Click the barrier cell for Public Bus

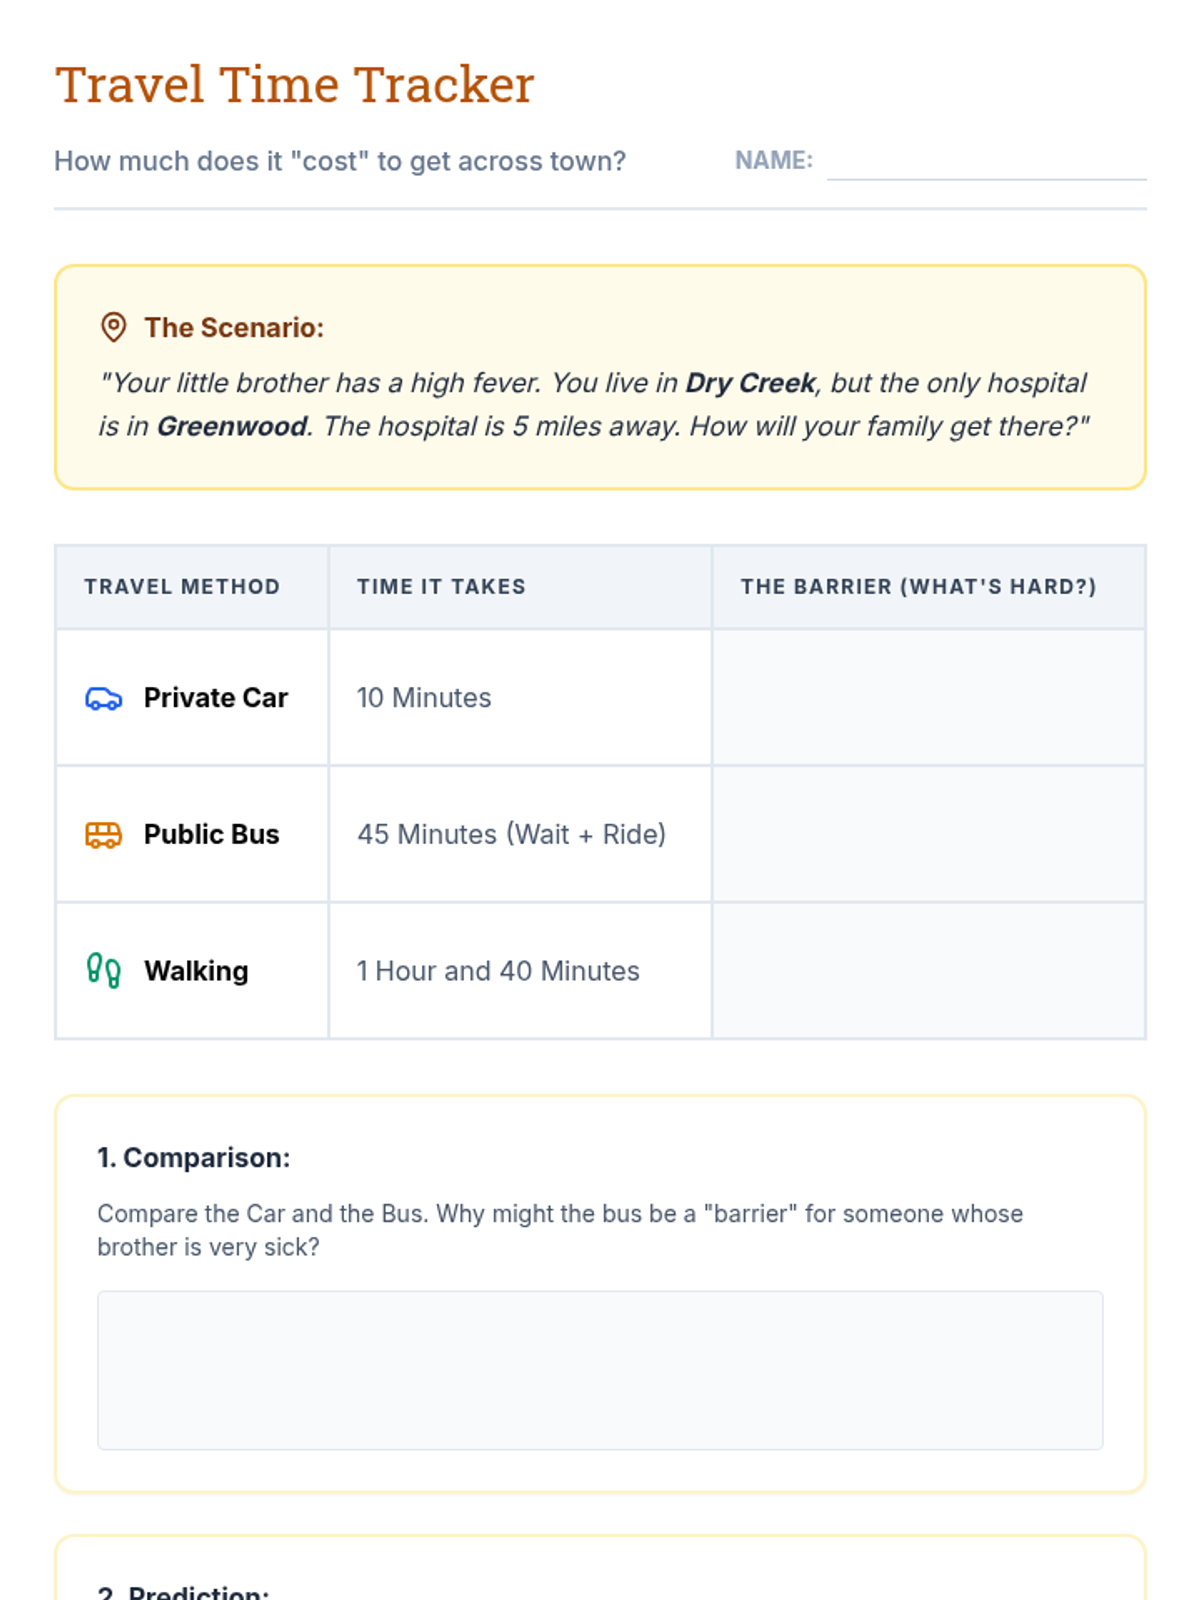click(929, 835)
